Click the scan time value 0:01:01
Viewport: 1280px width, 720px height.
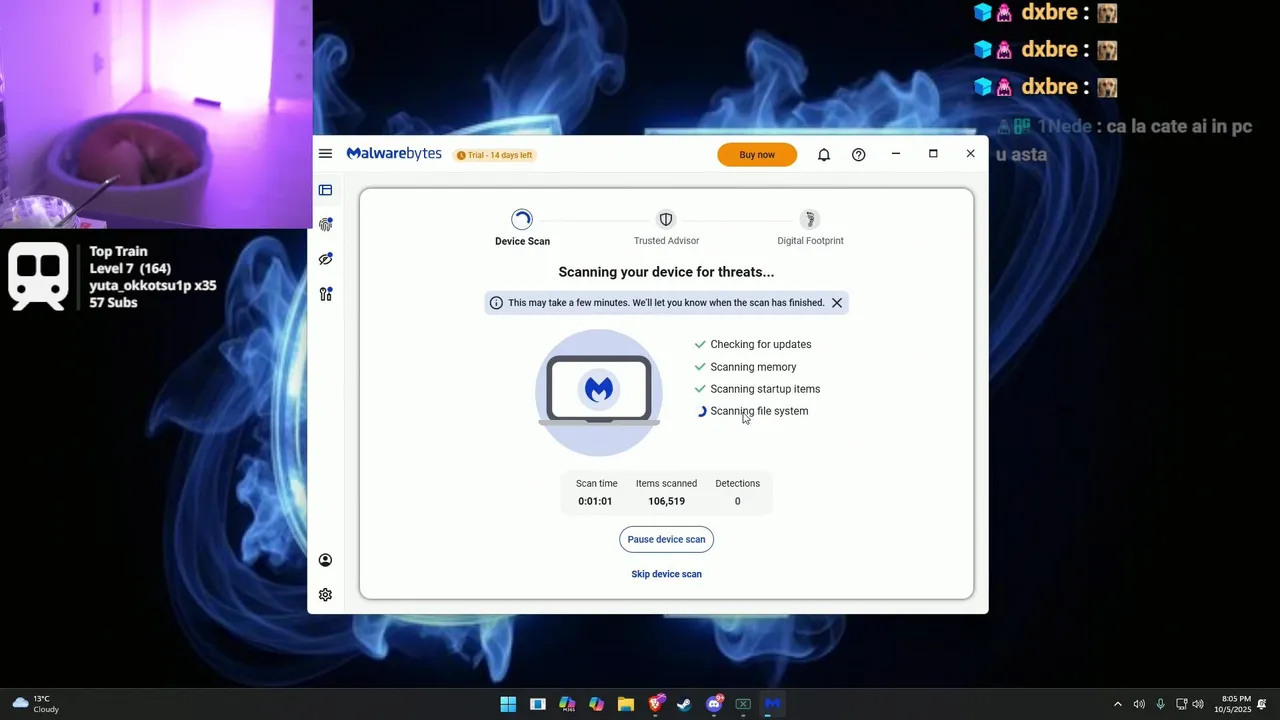click(595, 501)
